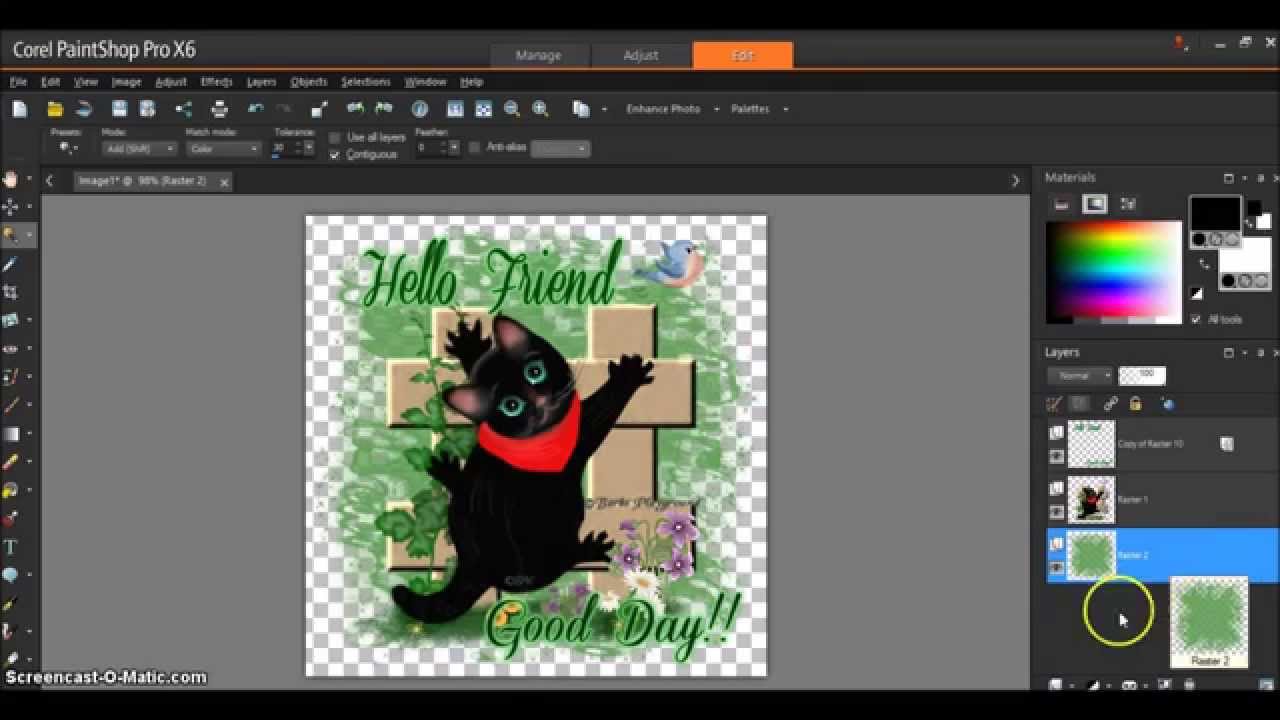Screen dimensions: 1280x720
Task: Select the Magic Wand tool
Action: click(10, 235)
